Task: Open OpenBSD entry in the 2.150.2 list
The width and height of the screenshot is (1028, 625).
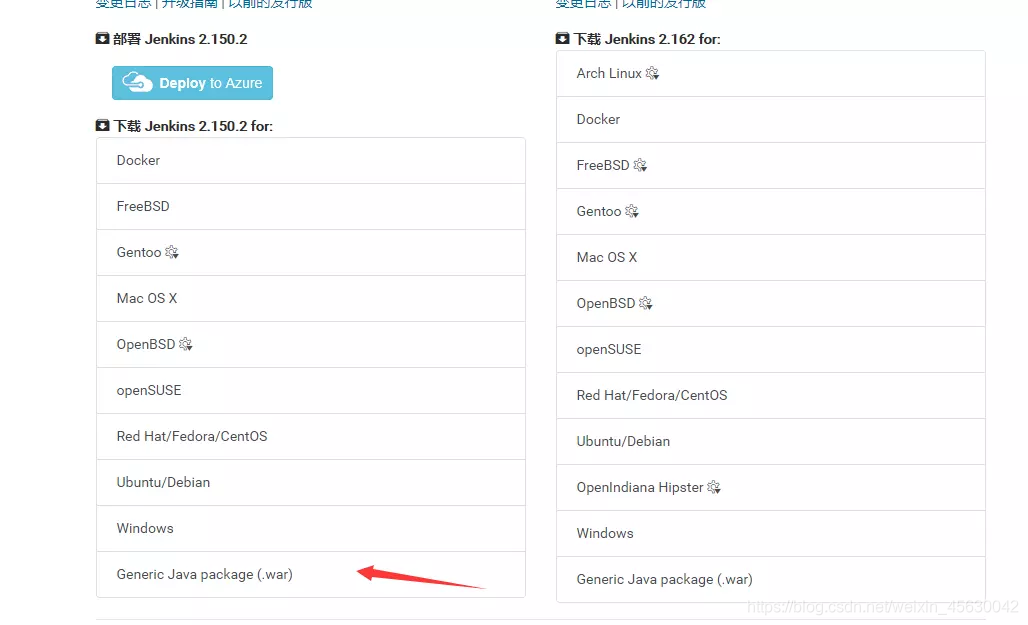Action: [x=311, y=344]
